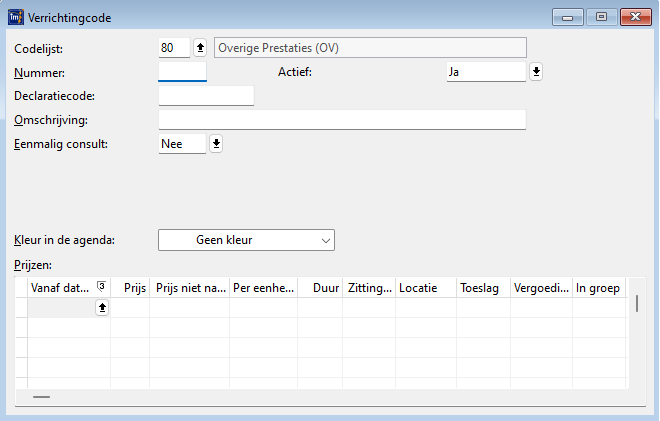Screen dimensions: 660x421
Task: Select the Codelijst number field showing 80
Action: [174, 48]
